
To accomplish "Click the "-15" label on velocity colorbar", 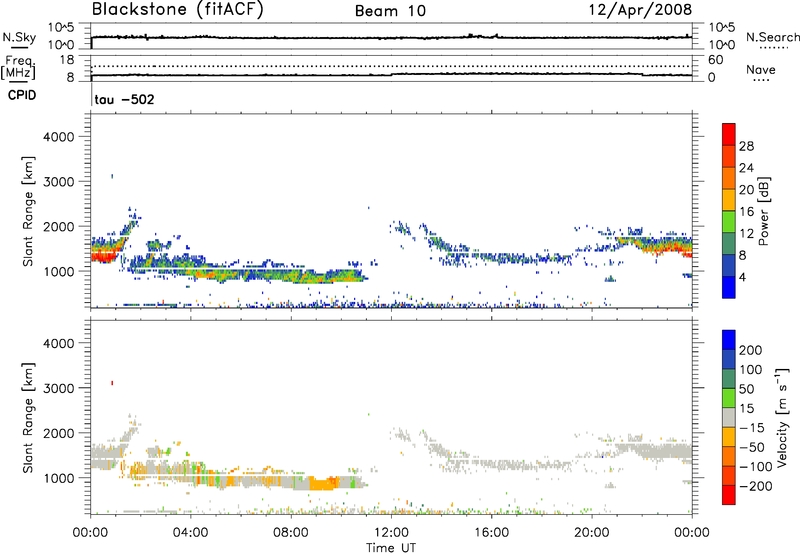I will (x=751, y=428).
